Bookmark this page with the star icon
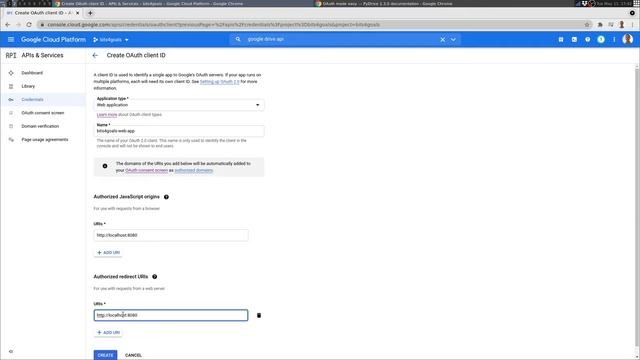Viewport: 640px width, 360px height. 587,25
